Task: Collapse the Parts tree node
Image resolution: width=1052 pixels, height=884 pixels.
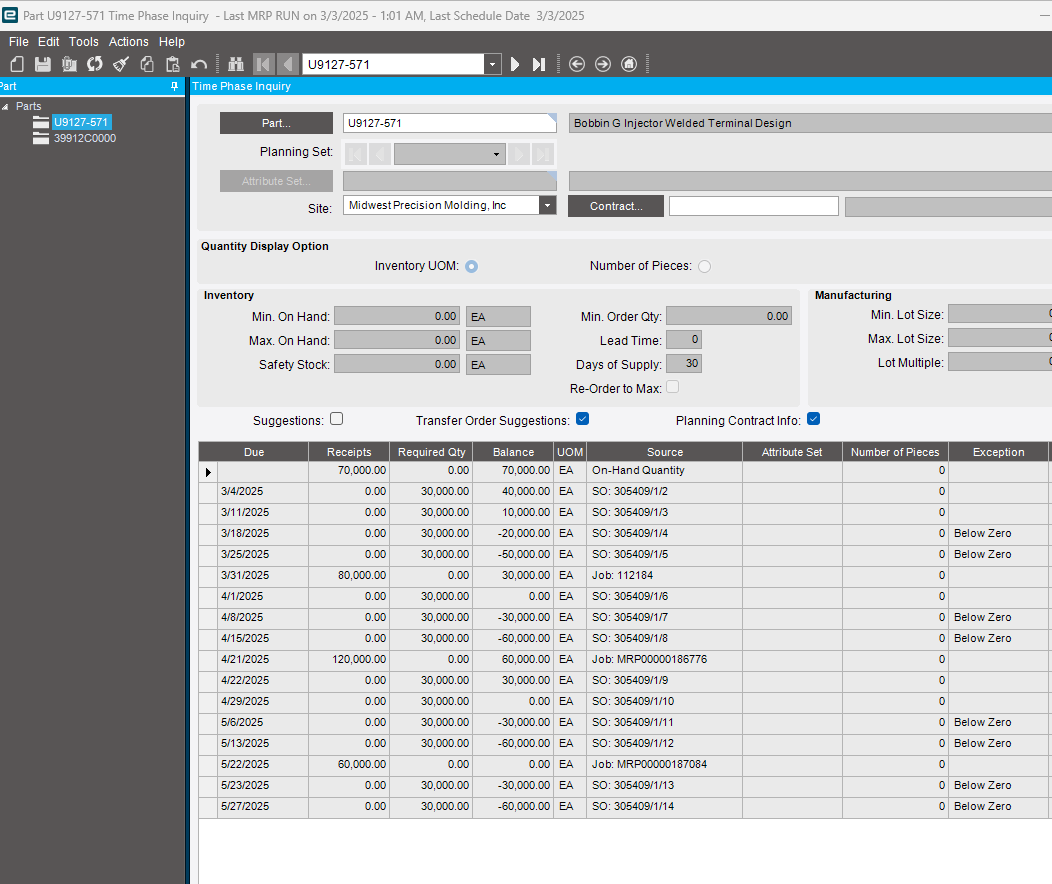Action: [x=5, y=107]
